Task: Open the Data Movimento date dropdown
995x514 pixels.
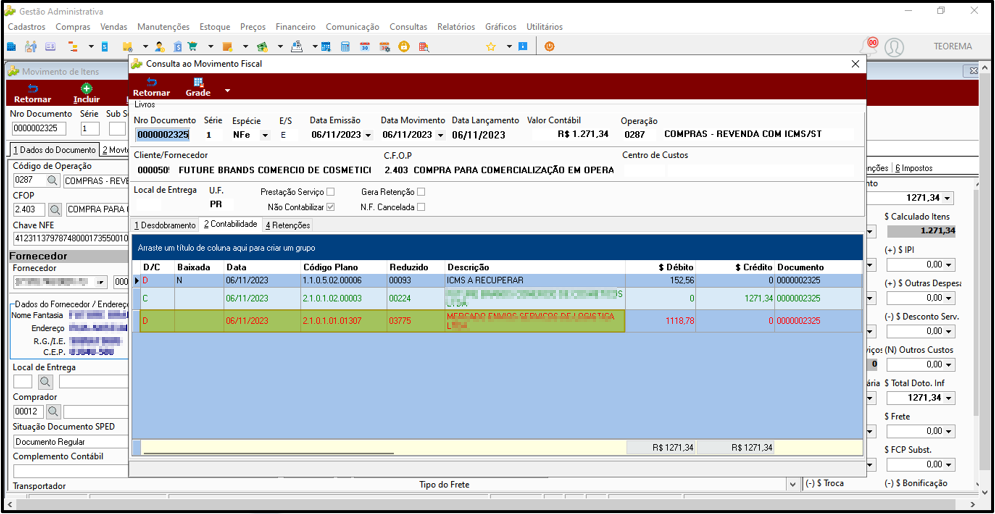Action: [x=440, y=135]
